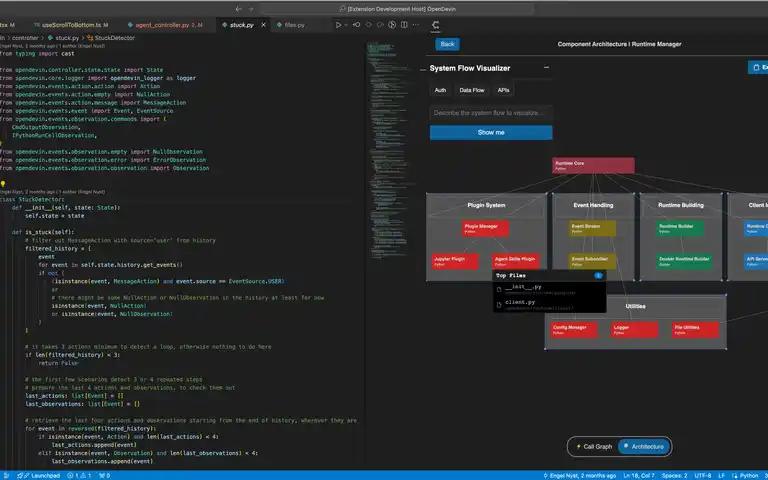The height and width of the screenshot is (480, 768).
Task: Open the run options dropdown arrow
Action: point(346,24)
